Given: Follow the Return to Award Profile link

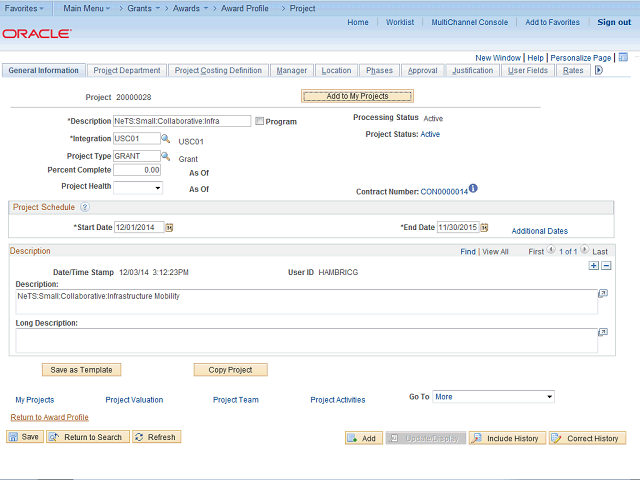Looking at the screenshot, I should click(49, 417).
